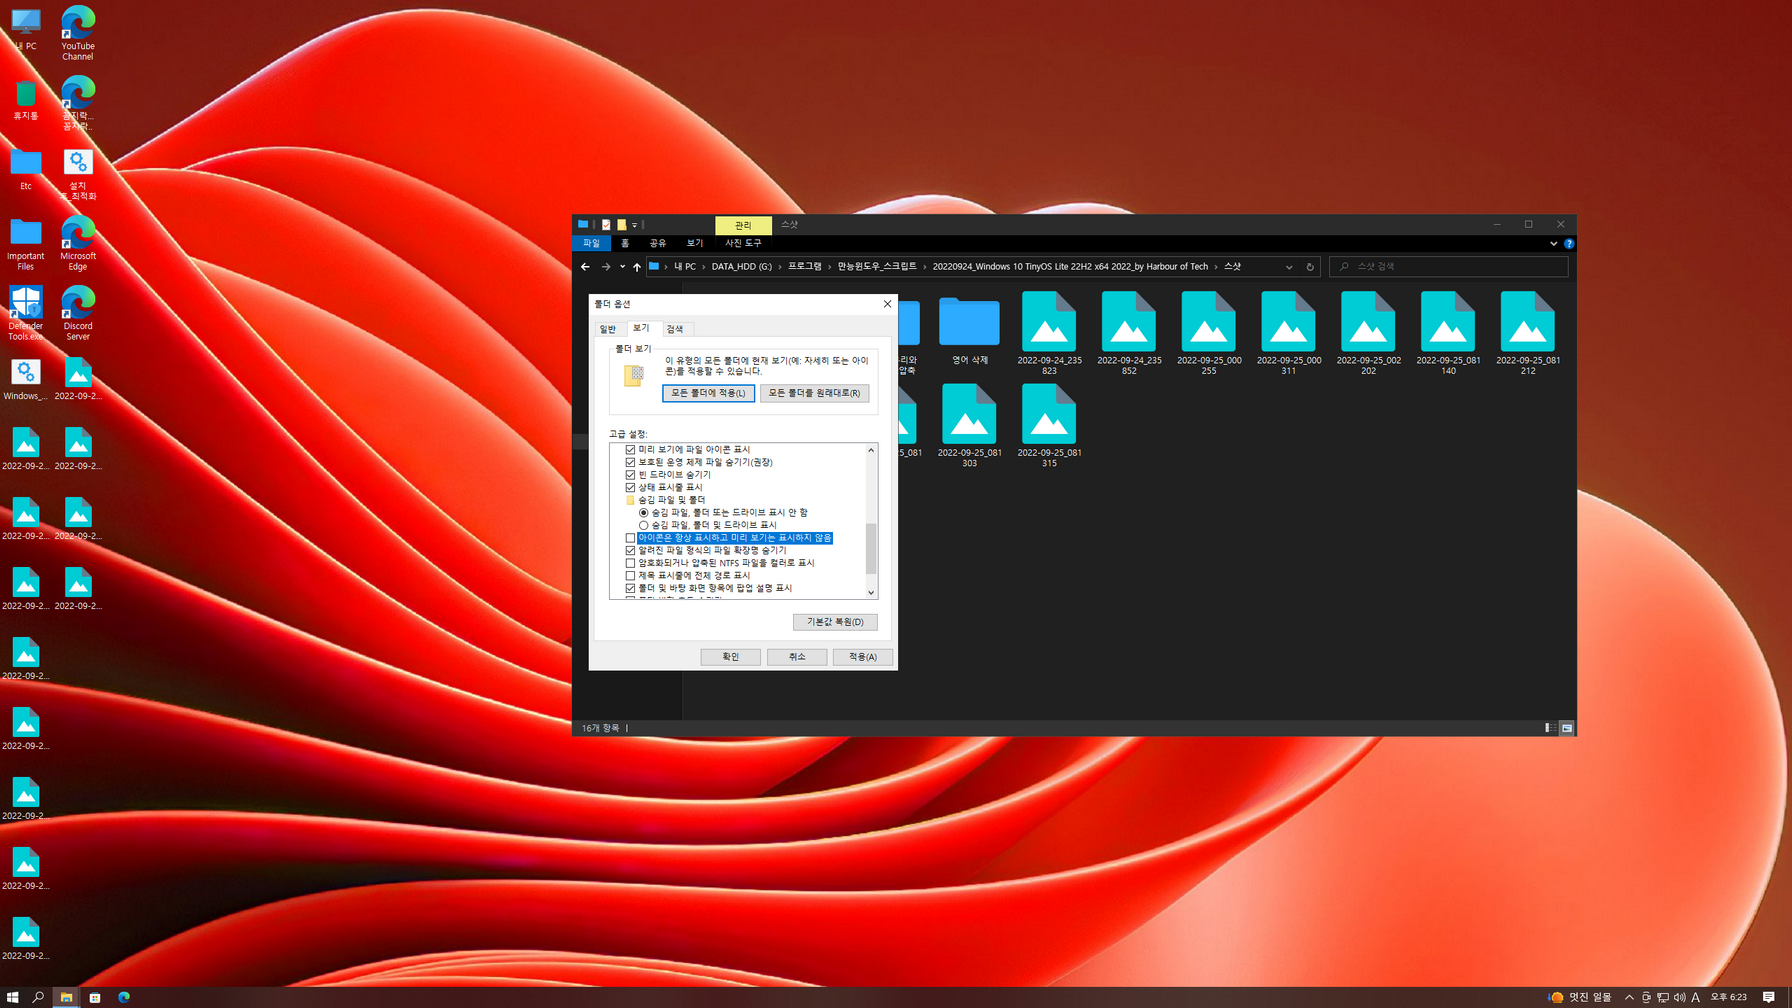The height and width of the screenshot is (1008, 1792).
Task: Click the 프로그램 breadcrumb segment
Action: [x=804, y=267]
